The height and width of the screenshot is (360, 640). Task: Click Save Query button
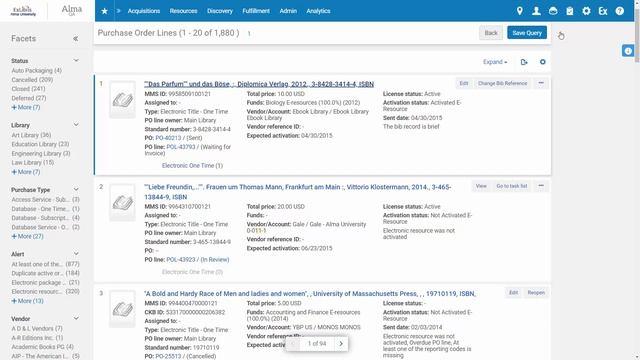click(x=527, y=33)
